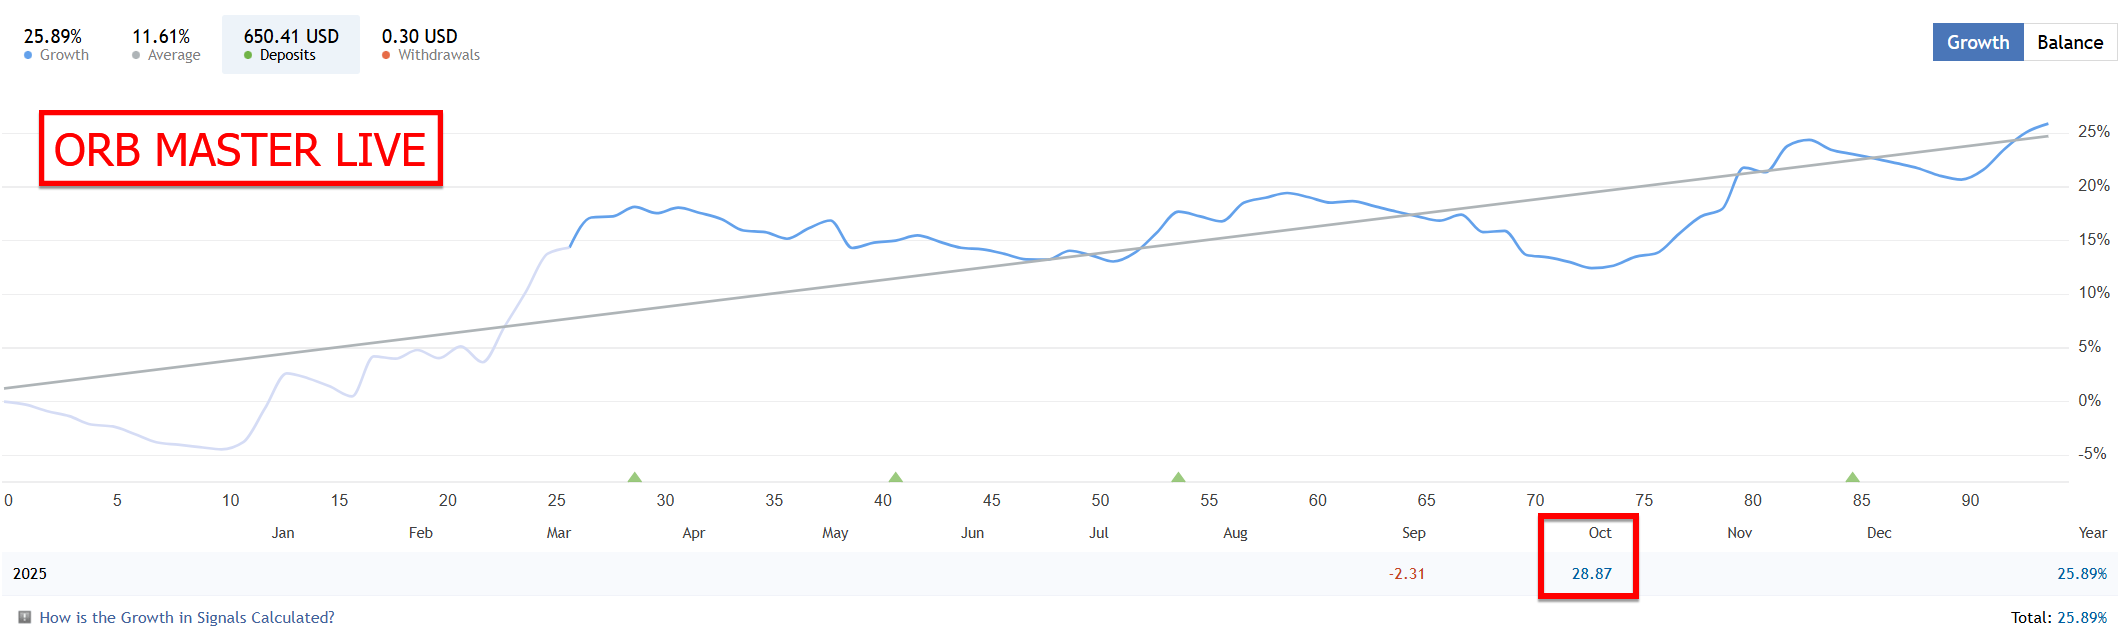Select the Growth chart tab
This screenshot has height=644, width=2124.
[x=1977, y=43]
